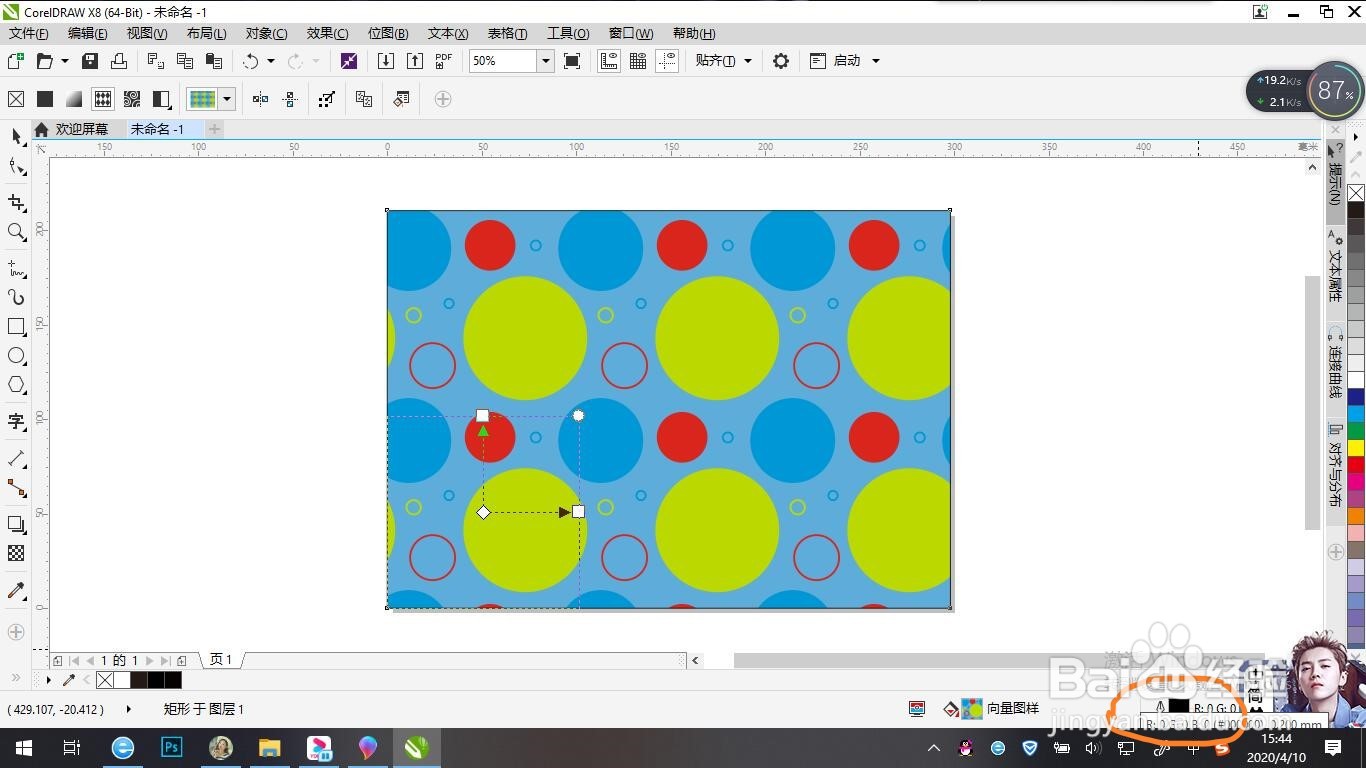Select the Pick tool arrow
Image resolution: width=1366 pixels, height=768 pixels.
(x=16, y=136)
